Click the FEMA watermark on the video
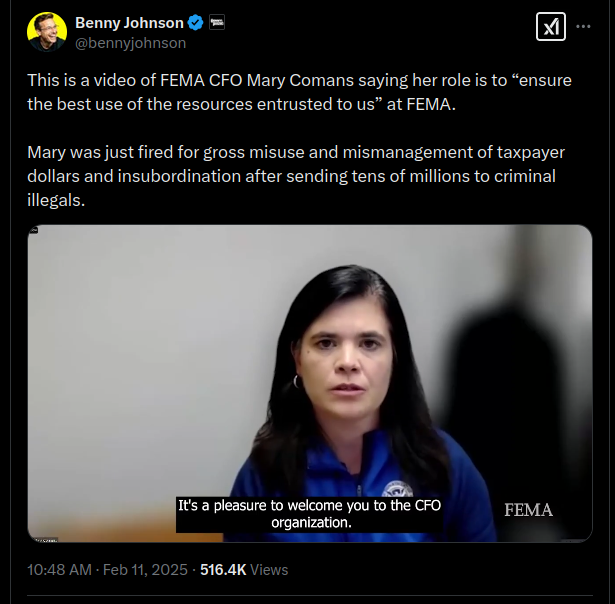615x604 pixels. (x=528, y=510)
